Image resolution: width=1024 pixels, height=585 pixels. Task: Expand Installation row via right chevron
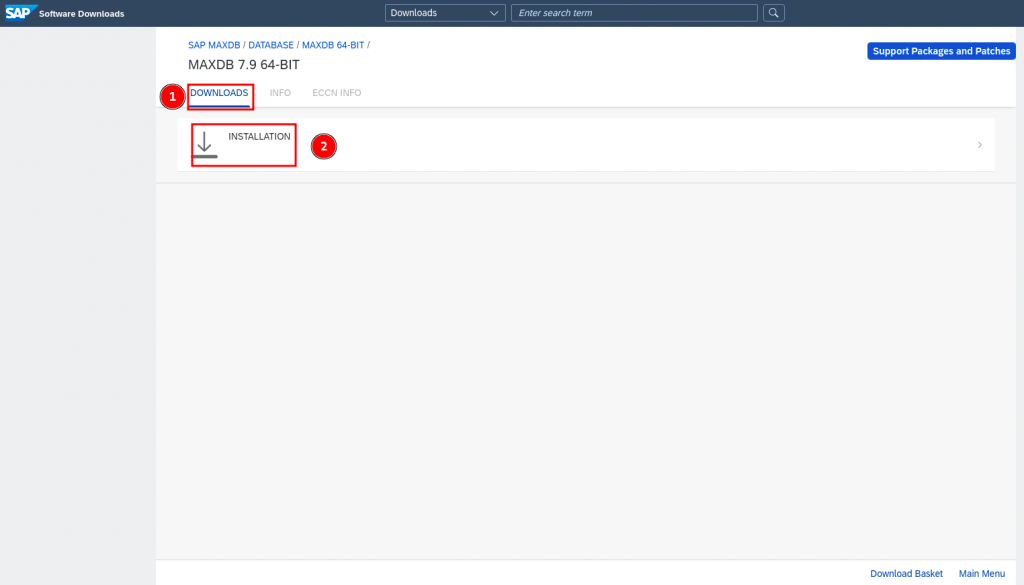[979, 145]
